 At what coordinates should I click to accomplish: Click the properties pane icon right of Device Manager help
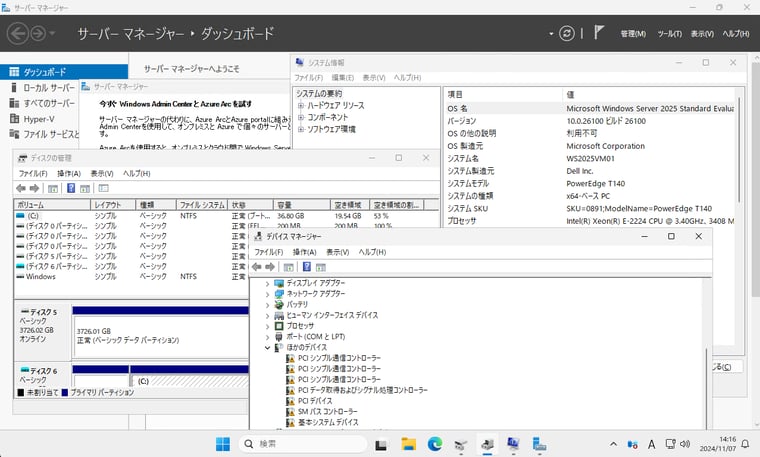pos(320,267)
